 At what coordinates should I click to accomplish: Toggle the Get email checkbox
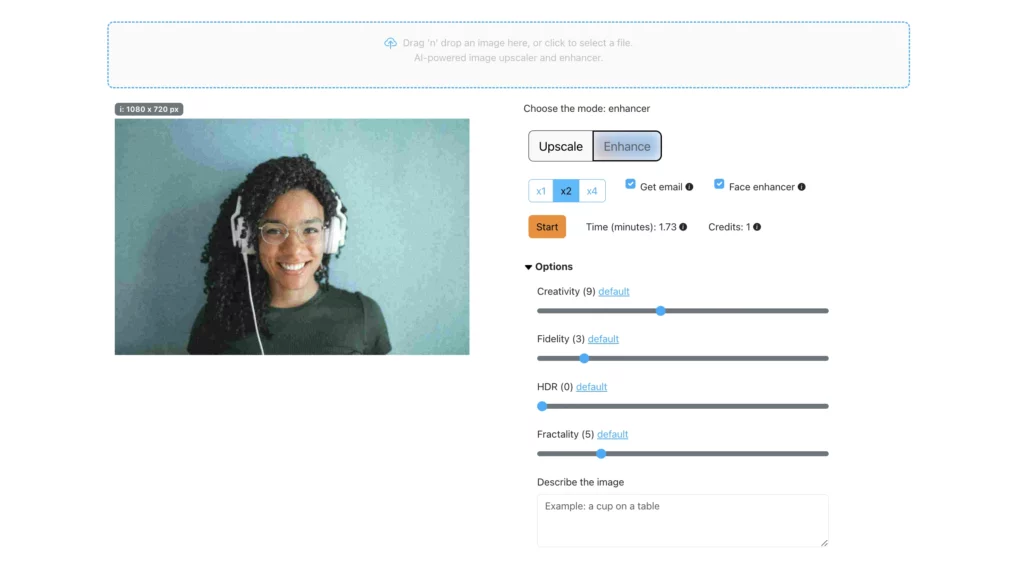point(630,184)
